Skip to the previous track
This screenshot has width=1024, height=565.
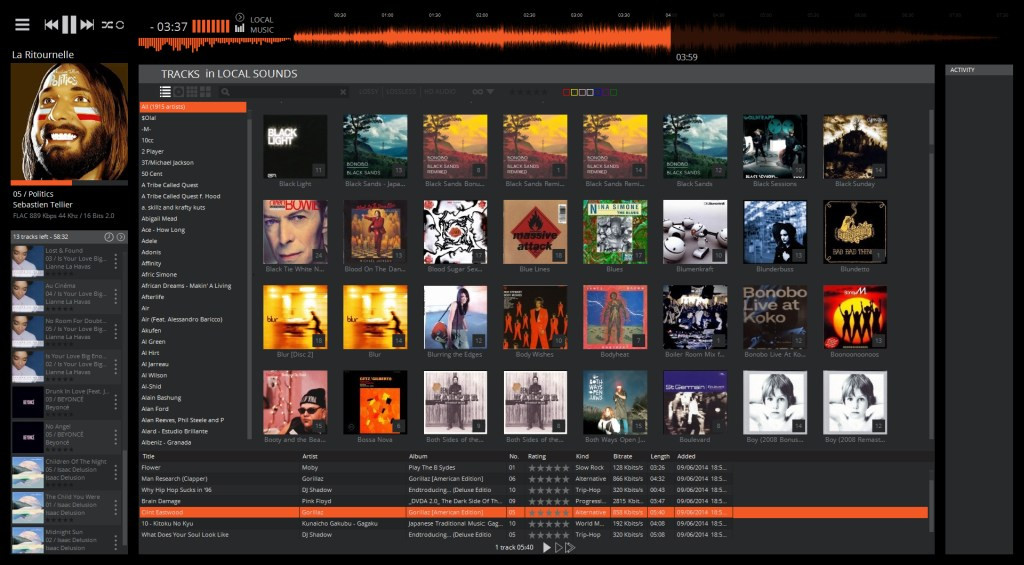51,25
